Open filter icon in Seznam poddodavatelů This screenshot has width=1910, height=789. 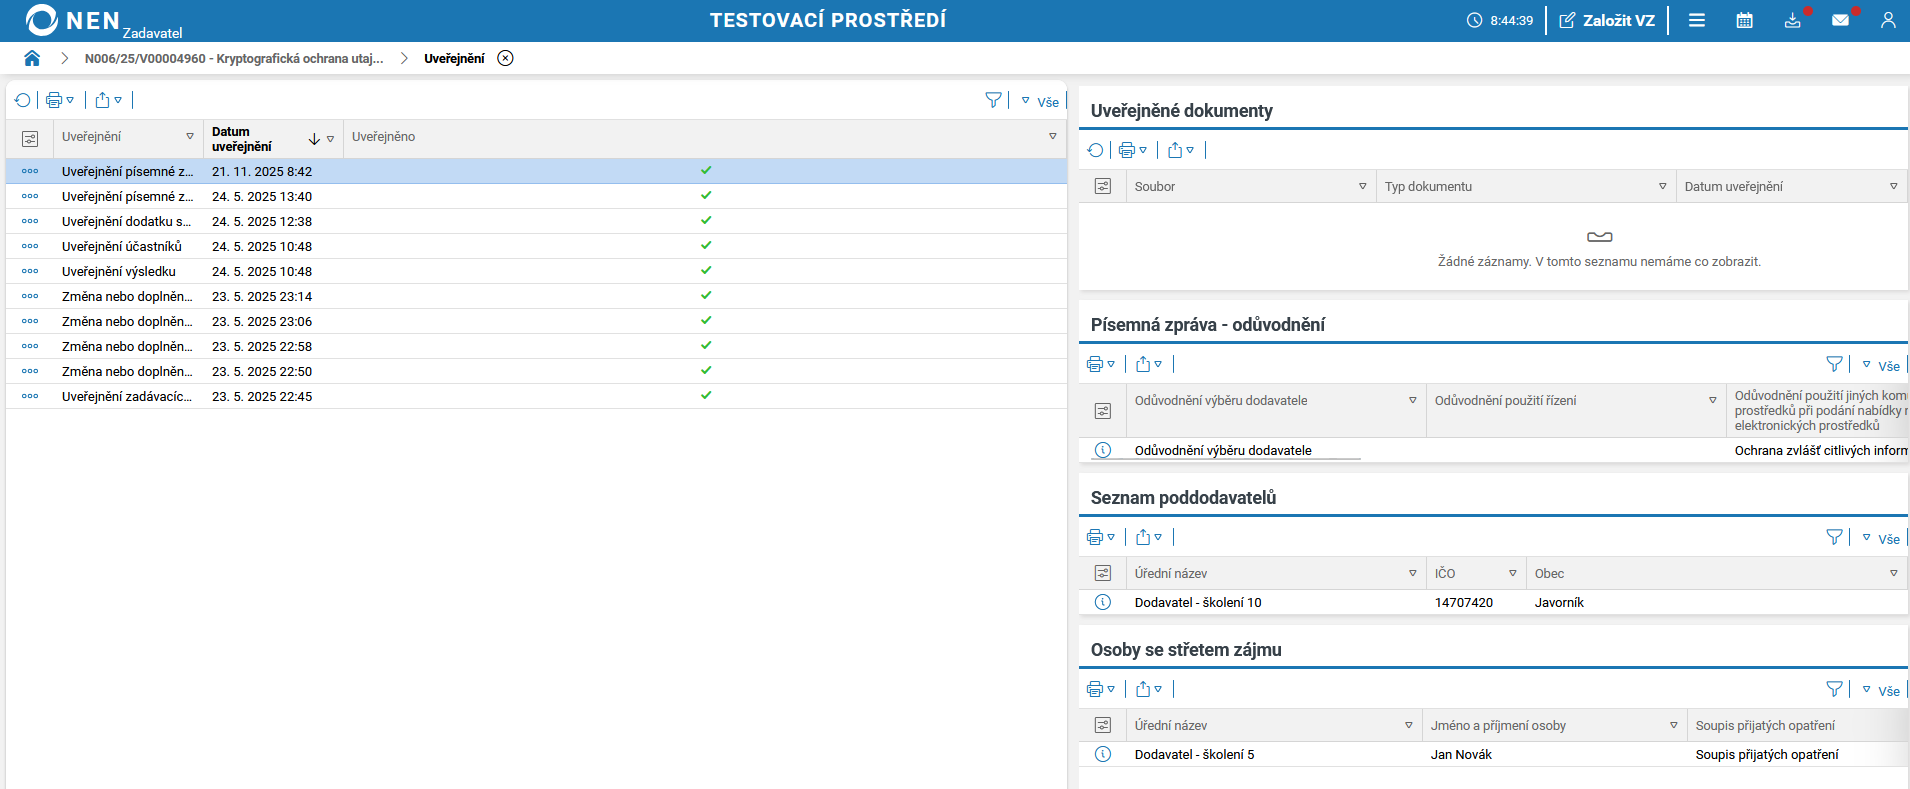(x=1834, y=537)
